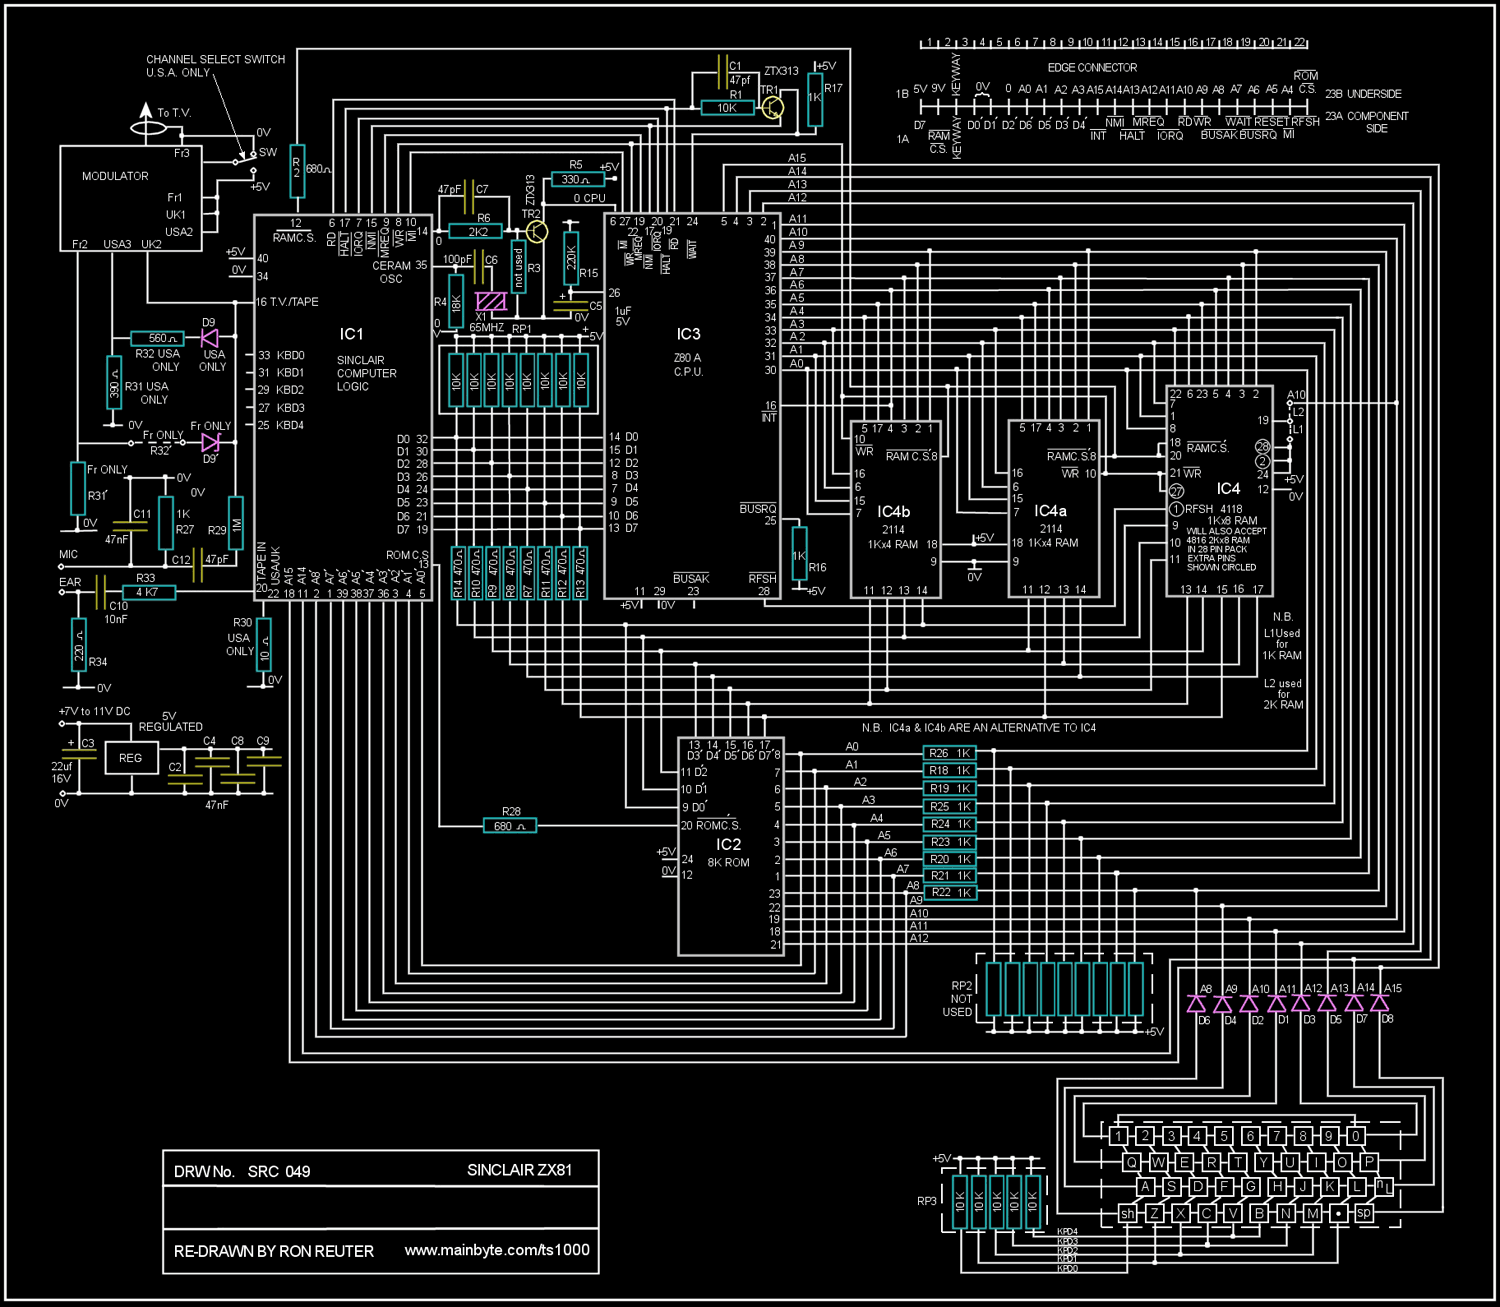This screenshot has width=1500, height=1307.
Task: Select the R29 1M resistor
Action: click(x=236, y=523)
